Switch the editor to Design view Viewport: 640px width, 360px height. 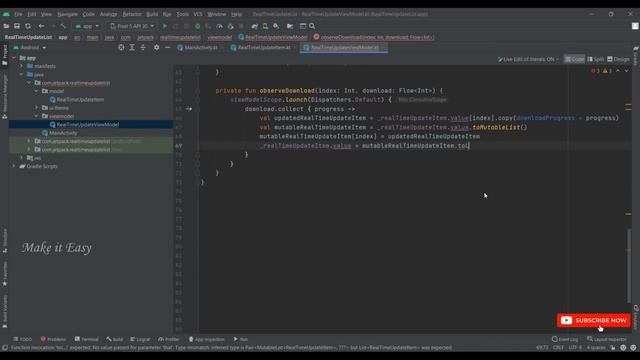618,59
